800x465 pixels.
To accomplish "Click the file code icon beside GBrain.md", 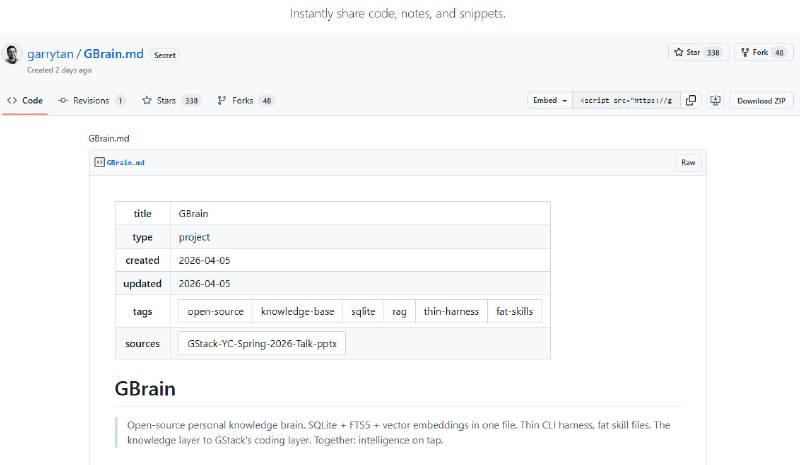I will (x=99, y=162).
